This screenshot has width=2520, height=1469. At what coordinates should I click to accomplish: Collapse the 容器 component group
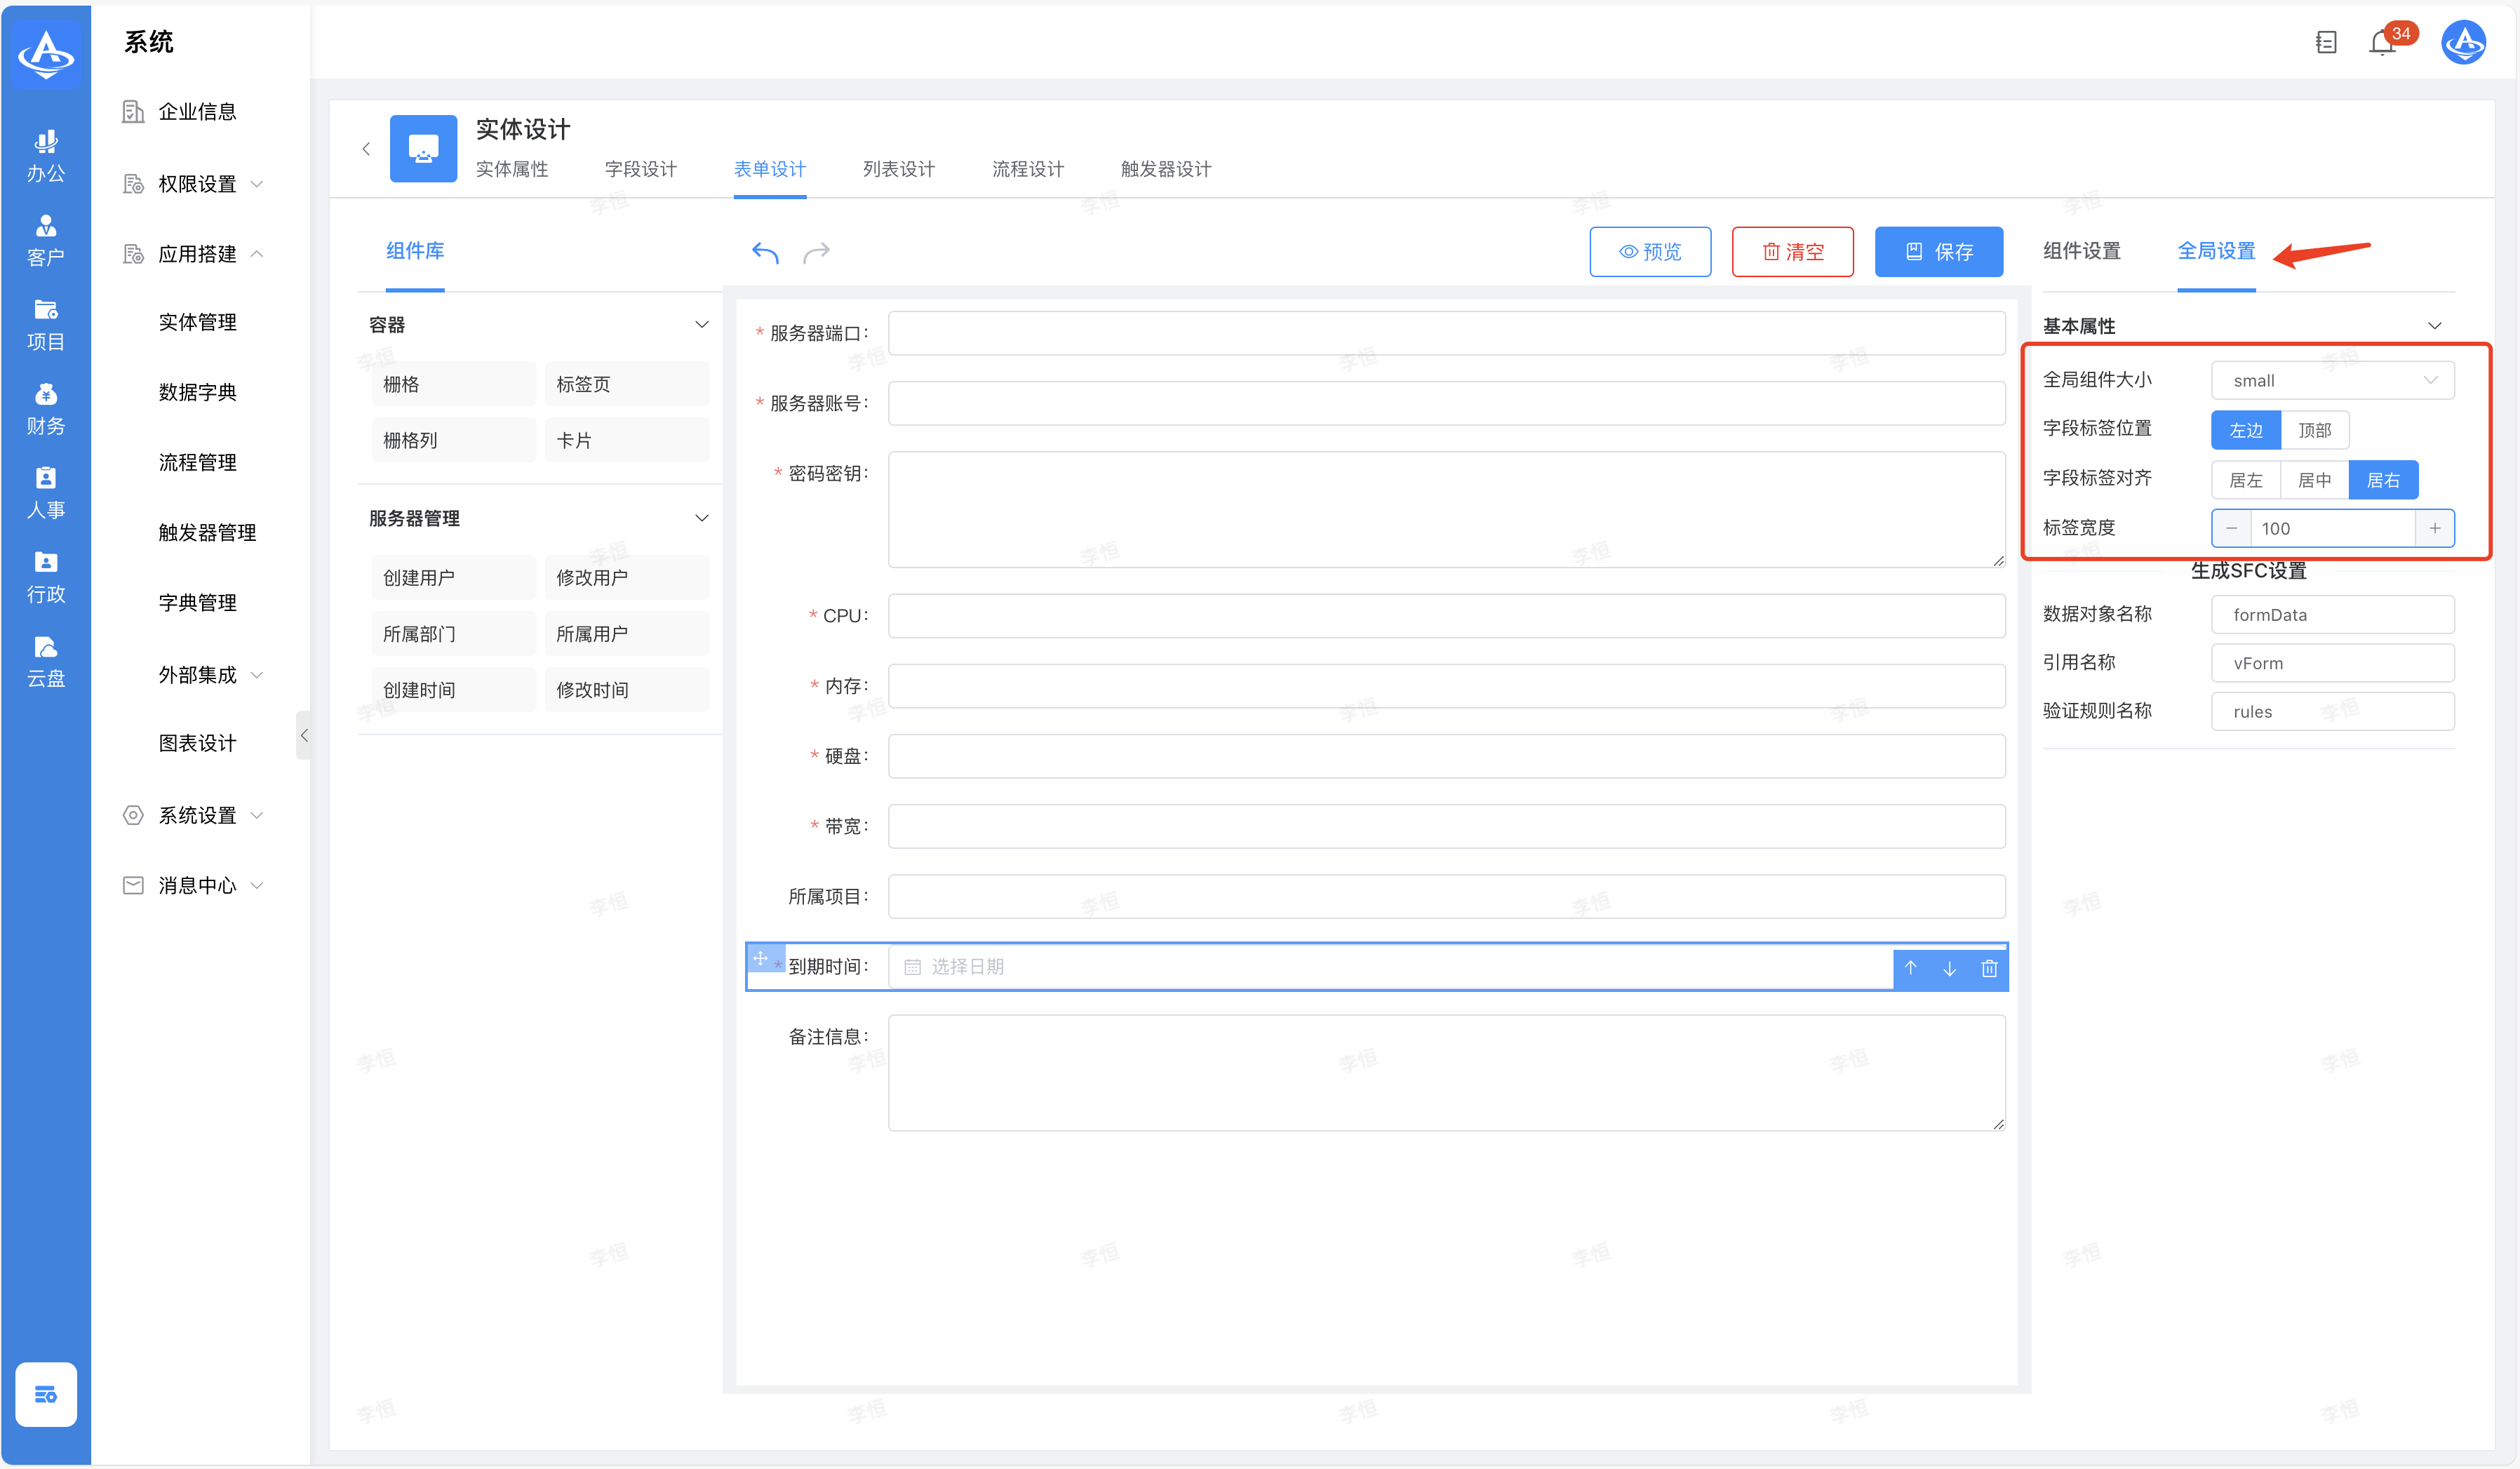click(x=701, y=324)
